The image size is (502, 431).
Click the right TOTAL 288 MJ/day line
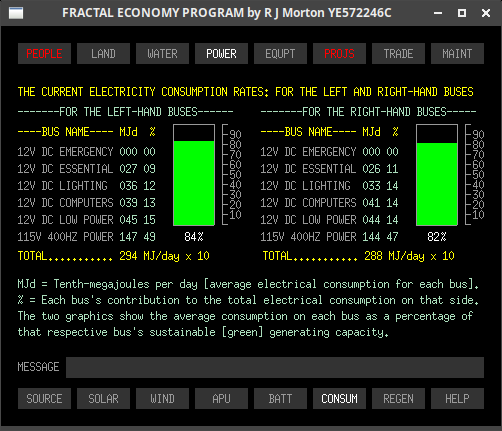tap(359, 256)
